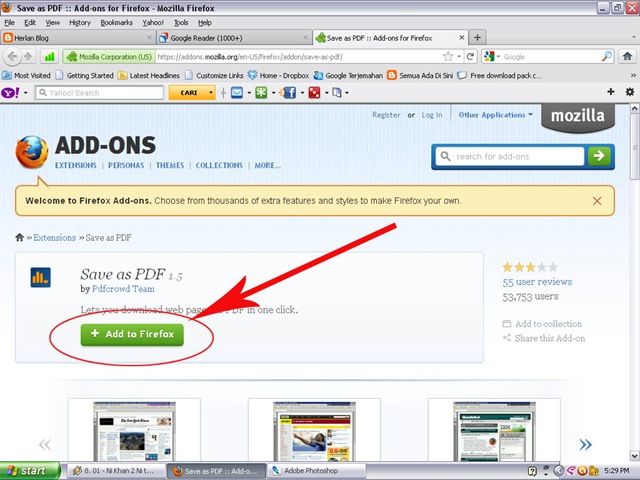The width and height of the screenshot is (640, 480).
Task: Open the Home - Dropbox bookmark
Action: (278, 75)
